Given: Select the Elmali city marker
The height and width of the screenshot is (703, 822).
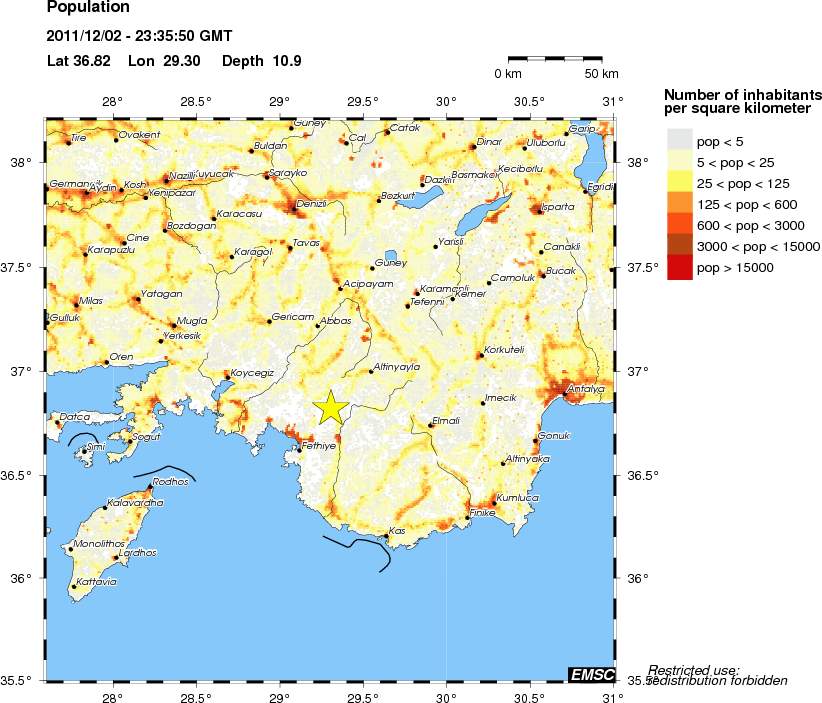Looking at the screenshot, I should [x=431, y=426].
